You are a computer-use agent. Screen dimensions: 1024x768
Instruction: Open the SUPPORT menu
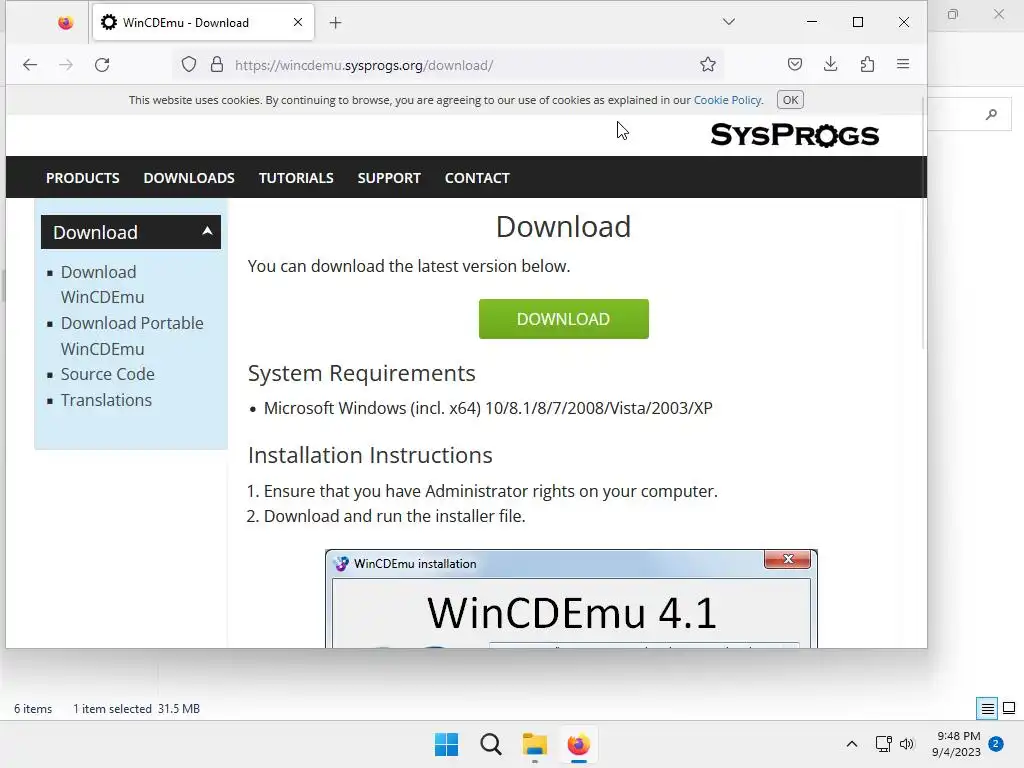tap(389, 178)
